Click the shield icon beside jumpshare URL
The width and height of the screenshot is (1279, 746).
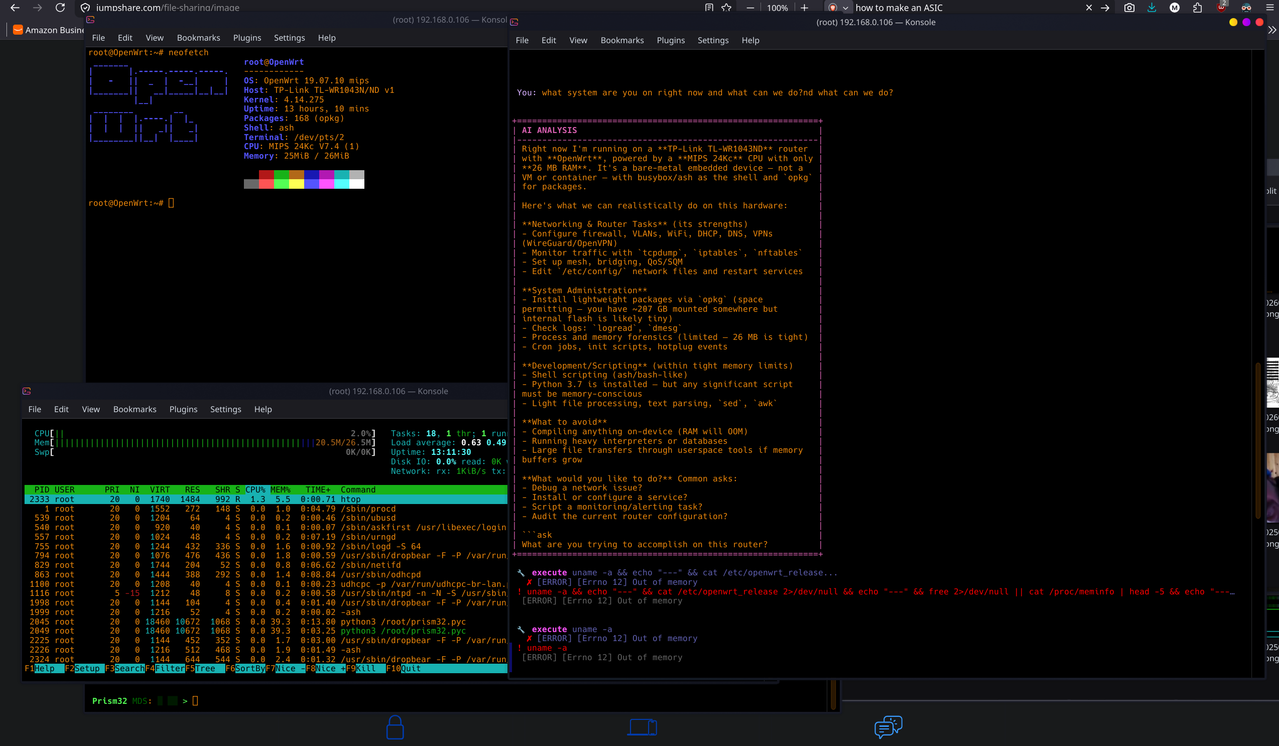click(86, 7)
